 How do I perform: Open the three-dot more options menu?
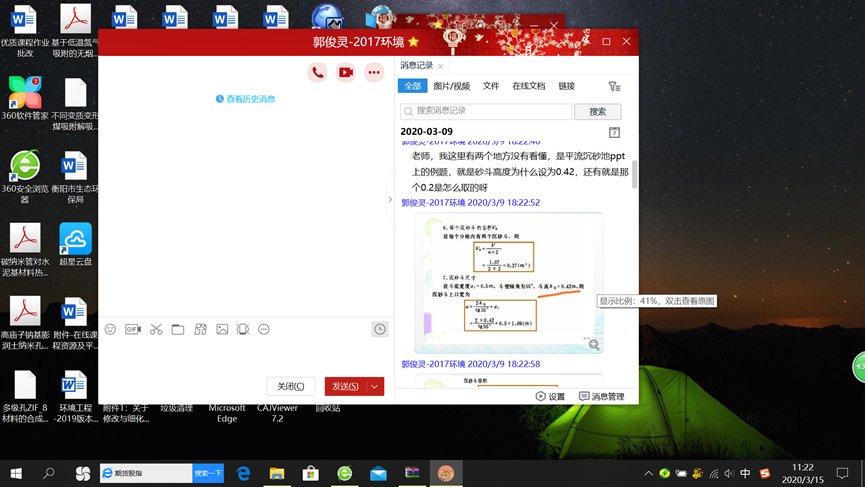pos(374,72)
